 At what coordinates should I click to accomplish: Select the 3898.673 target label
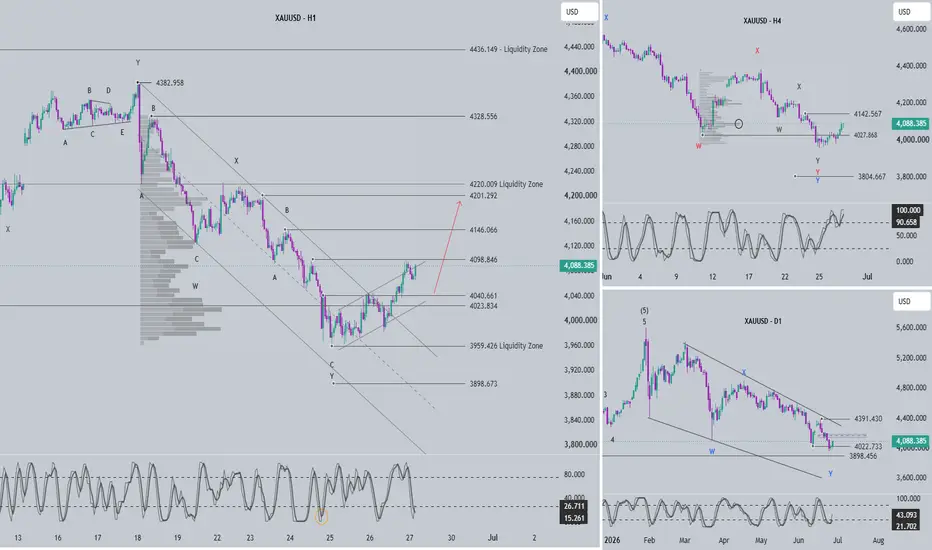point(483,384)
